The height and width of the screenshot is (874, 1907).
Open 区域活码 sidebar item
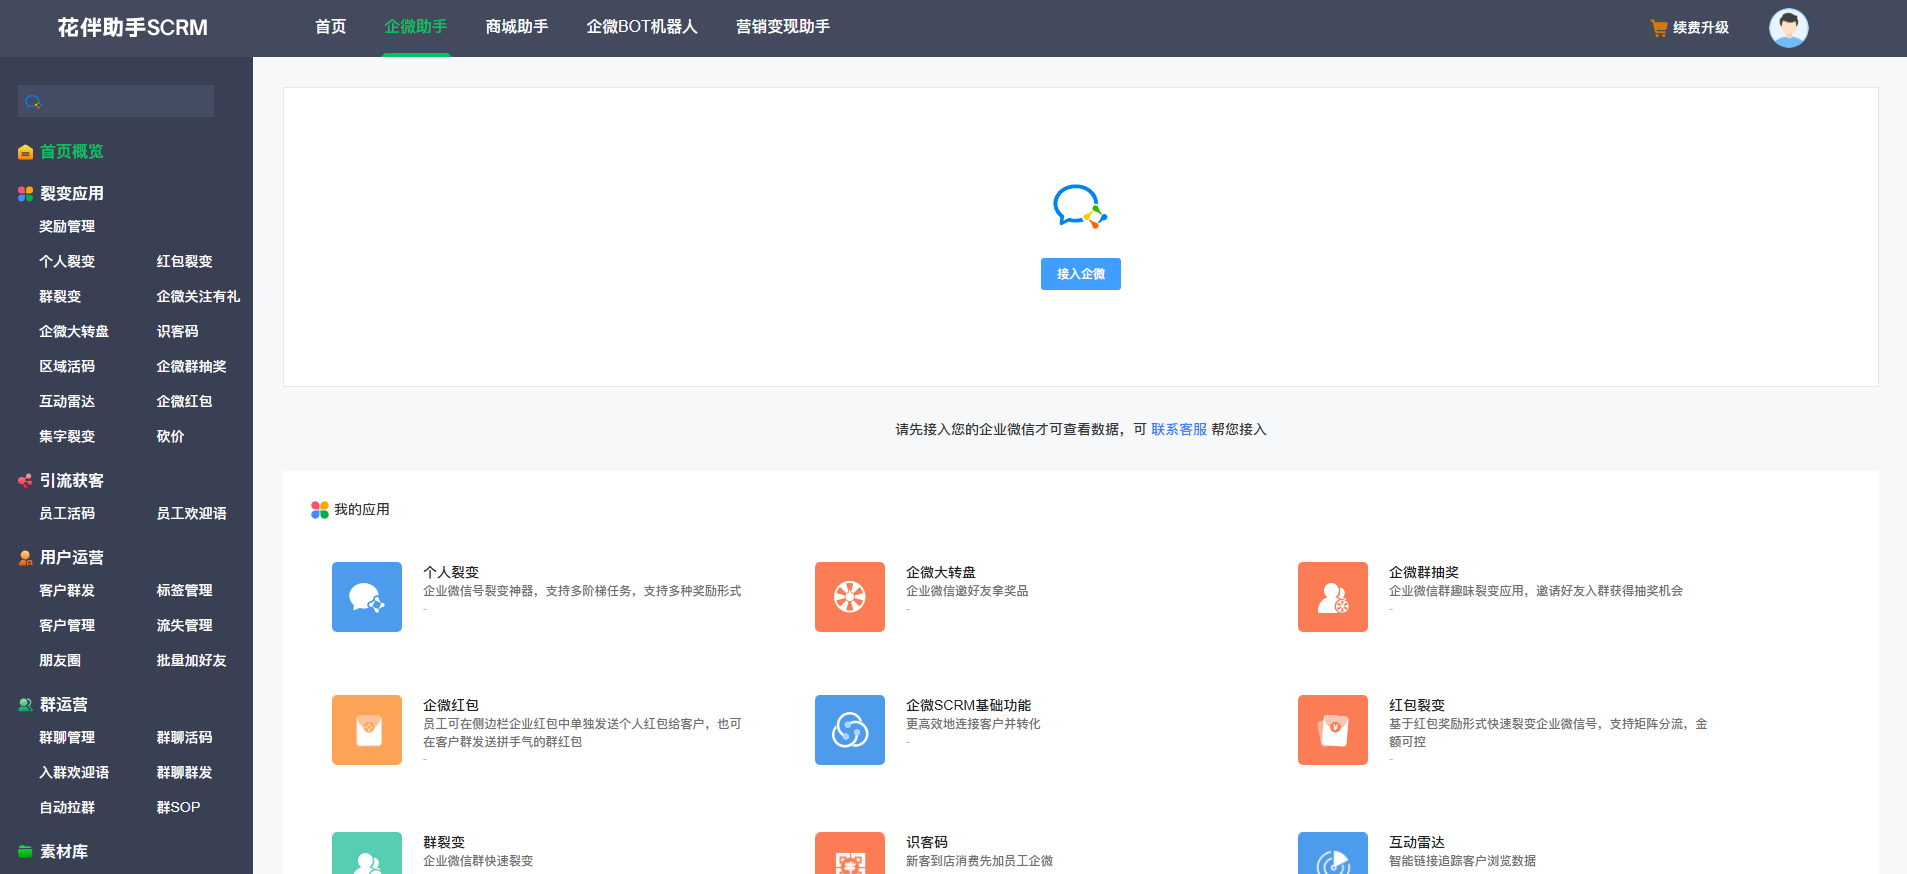tap(67, 367)
